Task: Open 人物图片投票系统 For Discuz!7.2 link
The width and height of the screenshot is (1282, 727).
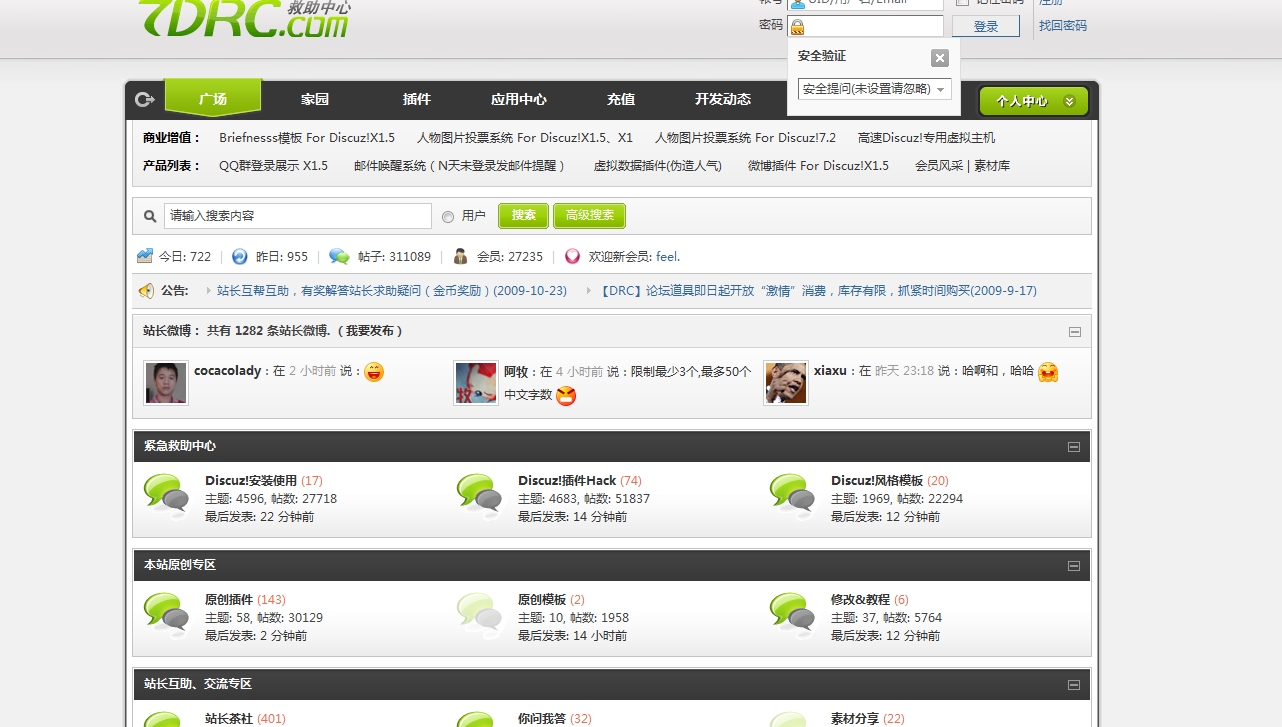Action: pos(745,138)
